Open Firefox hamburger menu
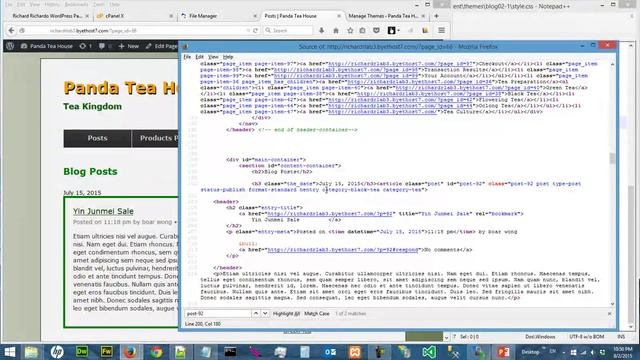The height and width of the screenshot is (360, 640). (x=441, y=31)
